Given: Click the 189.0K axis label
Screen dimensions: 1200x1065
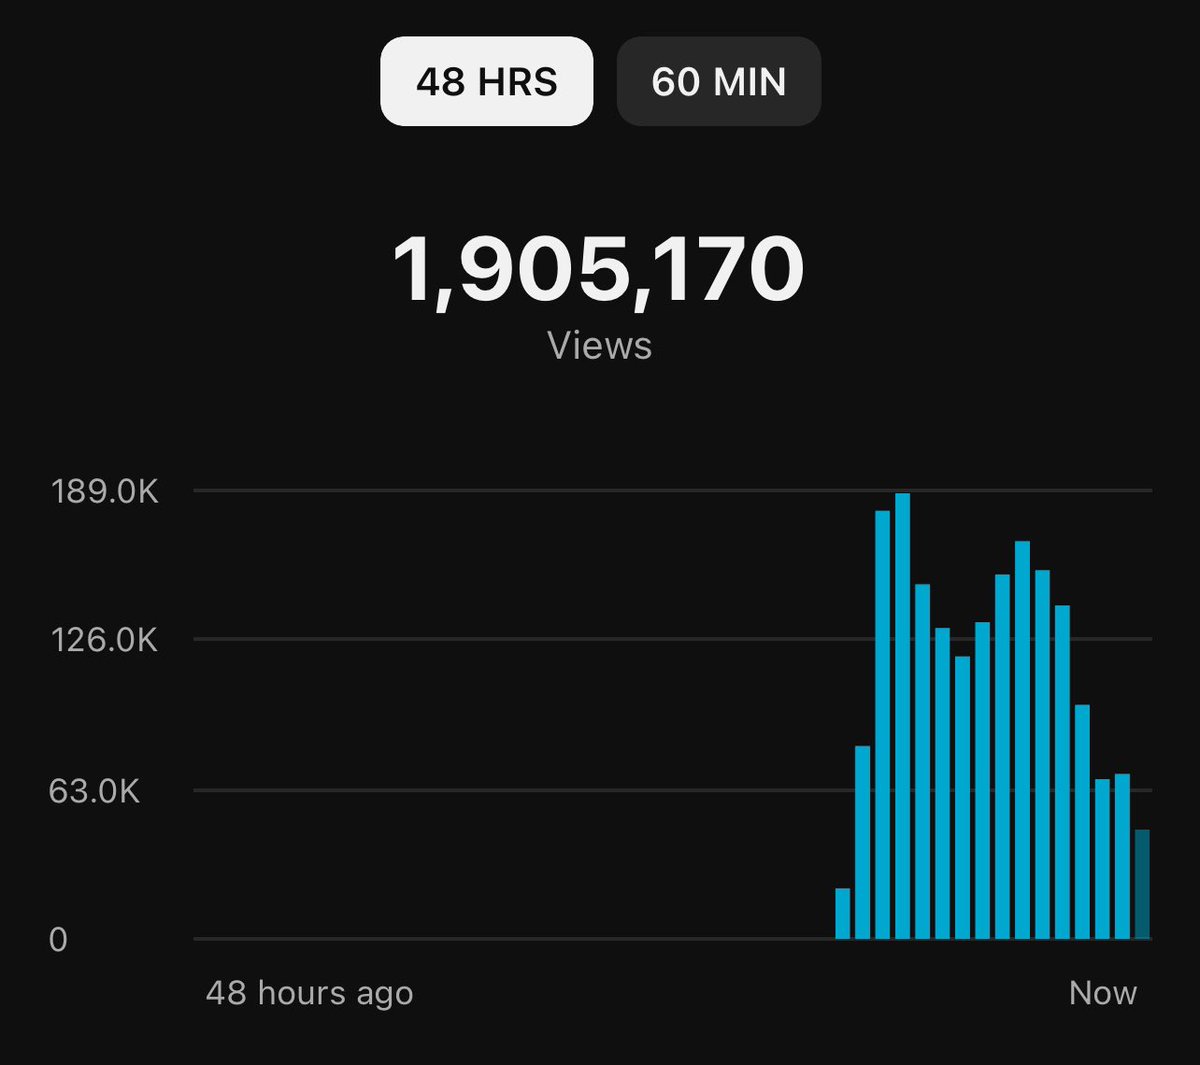Looking at the screenshot, I should tap(104, 492).
